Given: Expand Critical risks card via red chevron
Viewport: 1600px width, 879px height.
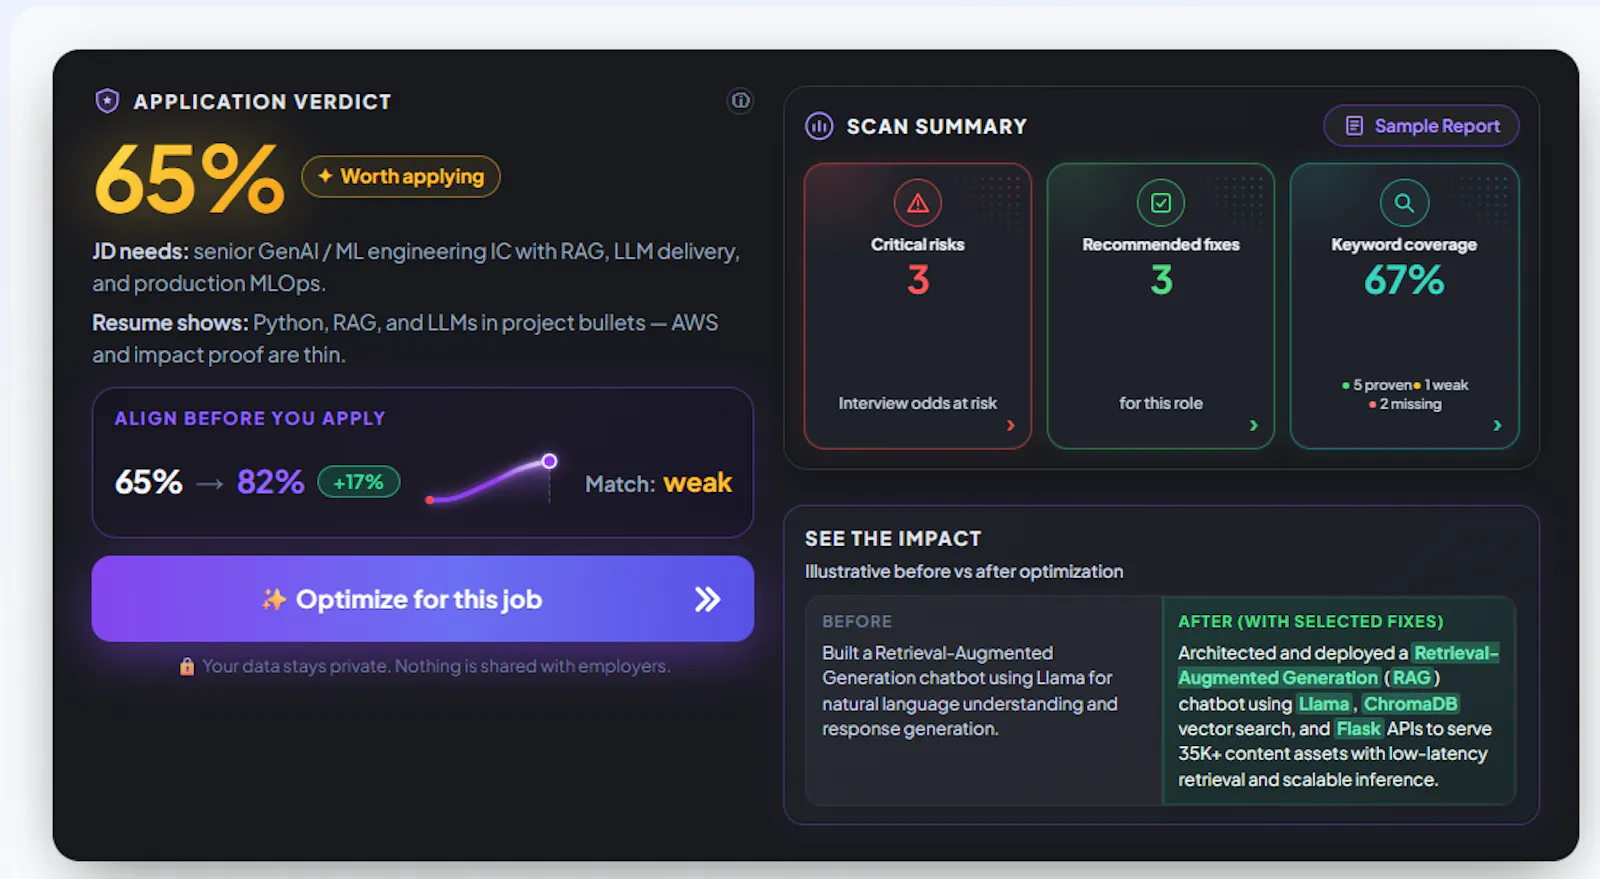Looking at the screenshot, I should (1010, 426).
